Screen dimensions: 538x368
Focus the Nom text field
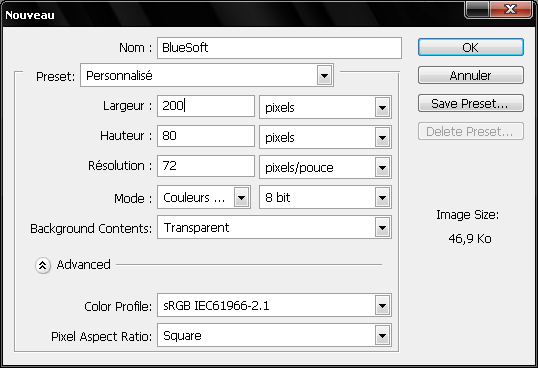279,48
